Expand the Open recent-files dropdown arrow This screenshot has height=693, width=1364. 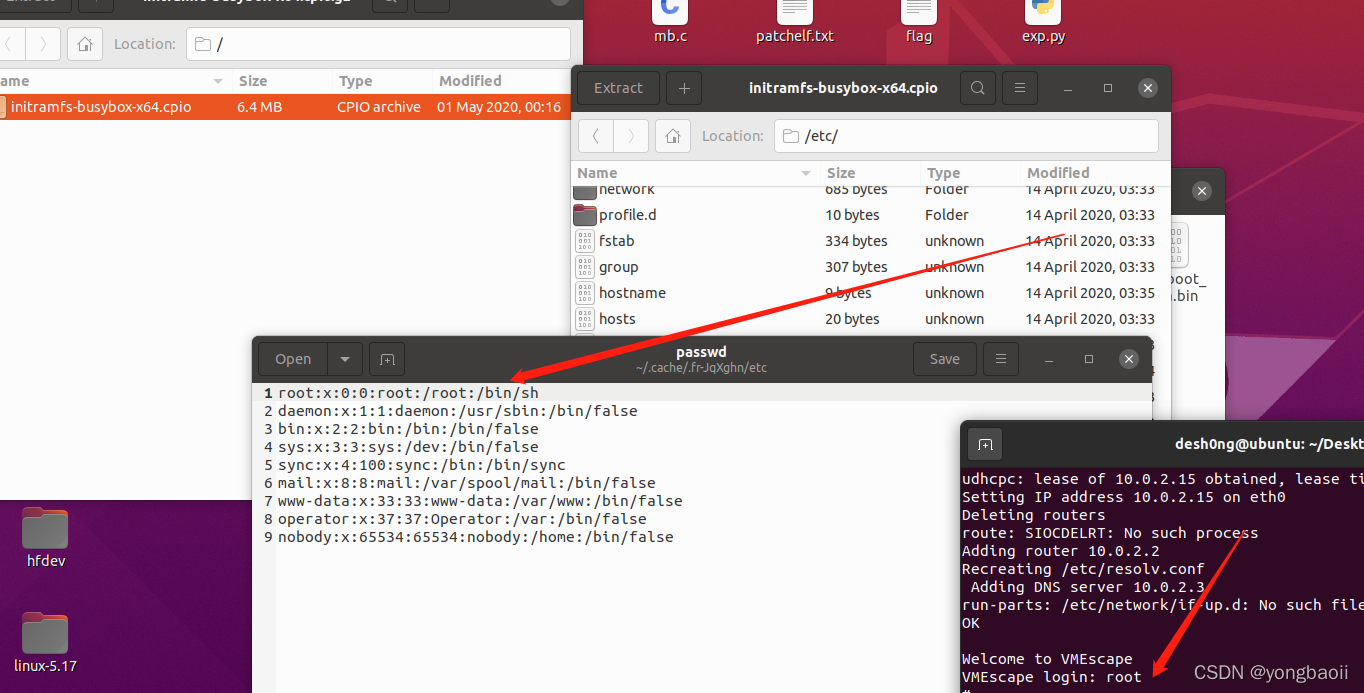point(344,359)
